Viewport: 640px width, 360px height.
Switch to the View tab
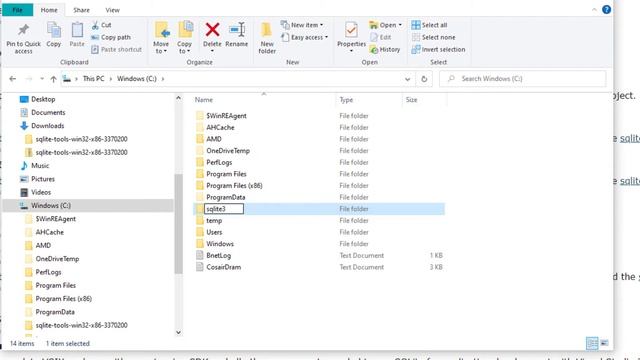[x=112, y=10]
